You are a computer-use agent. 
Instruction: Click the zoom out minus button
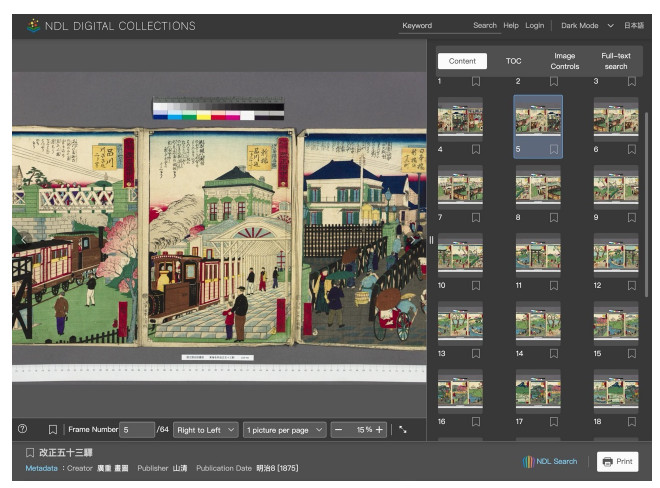(338, 430)
